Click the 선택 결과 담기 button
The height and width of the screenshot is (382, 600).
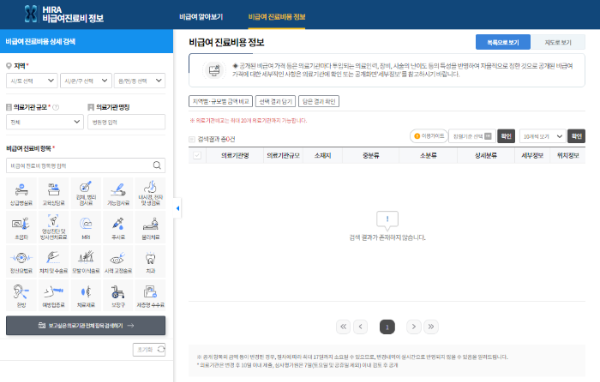[x=276, y=101]
